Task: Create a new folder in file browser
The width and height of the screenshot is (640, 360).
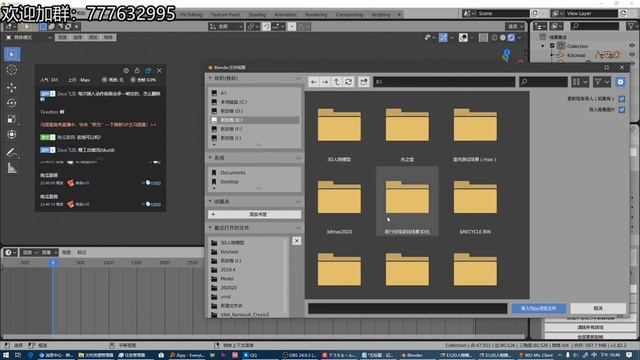Action: click(364, 82)
